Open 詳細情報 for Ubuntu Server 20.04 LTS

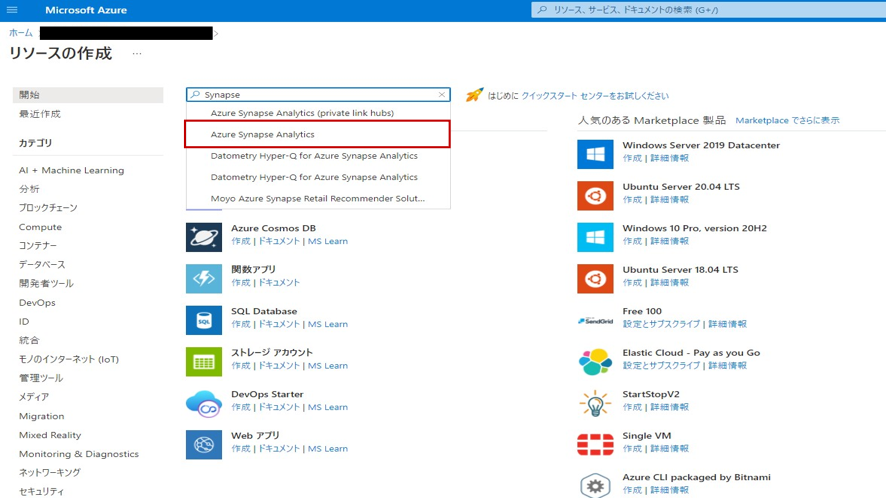(x=670, y=200)
